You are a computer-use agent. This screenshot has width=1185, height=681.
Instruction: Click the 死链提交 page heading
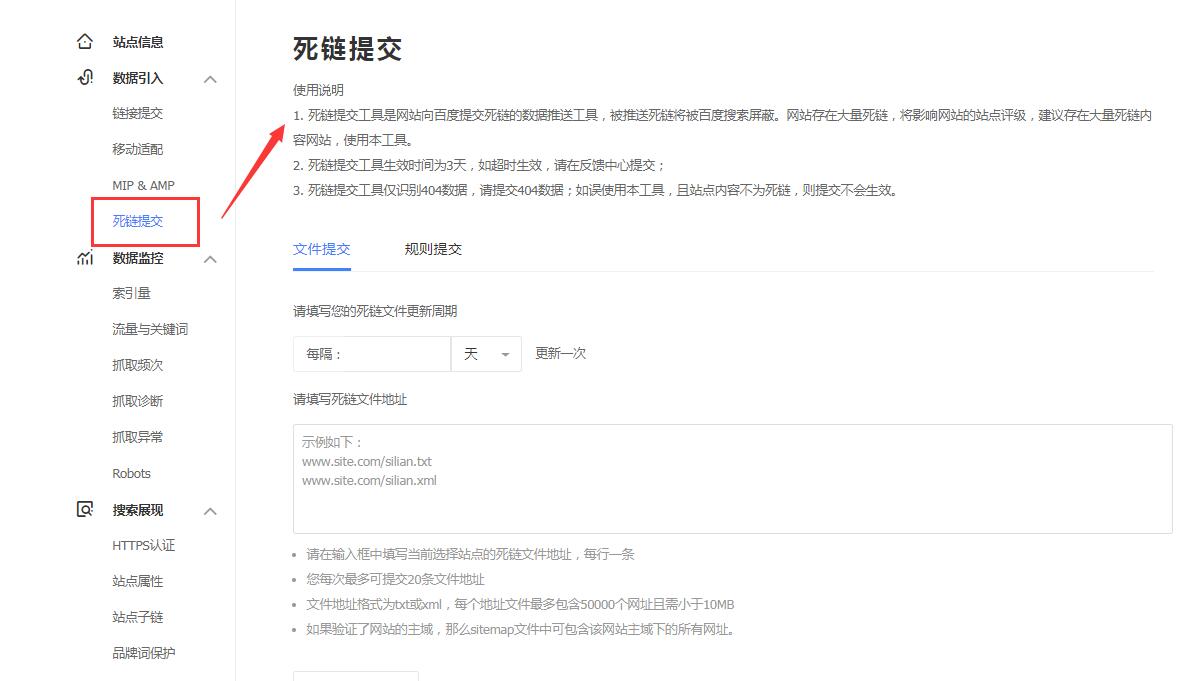pos(348,49)
